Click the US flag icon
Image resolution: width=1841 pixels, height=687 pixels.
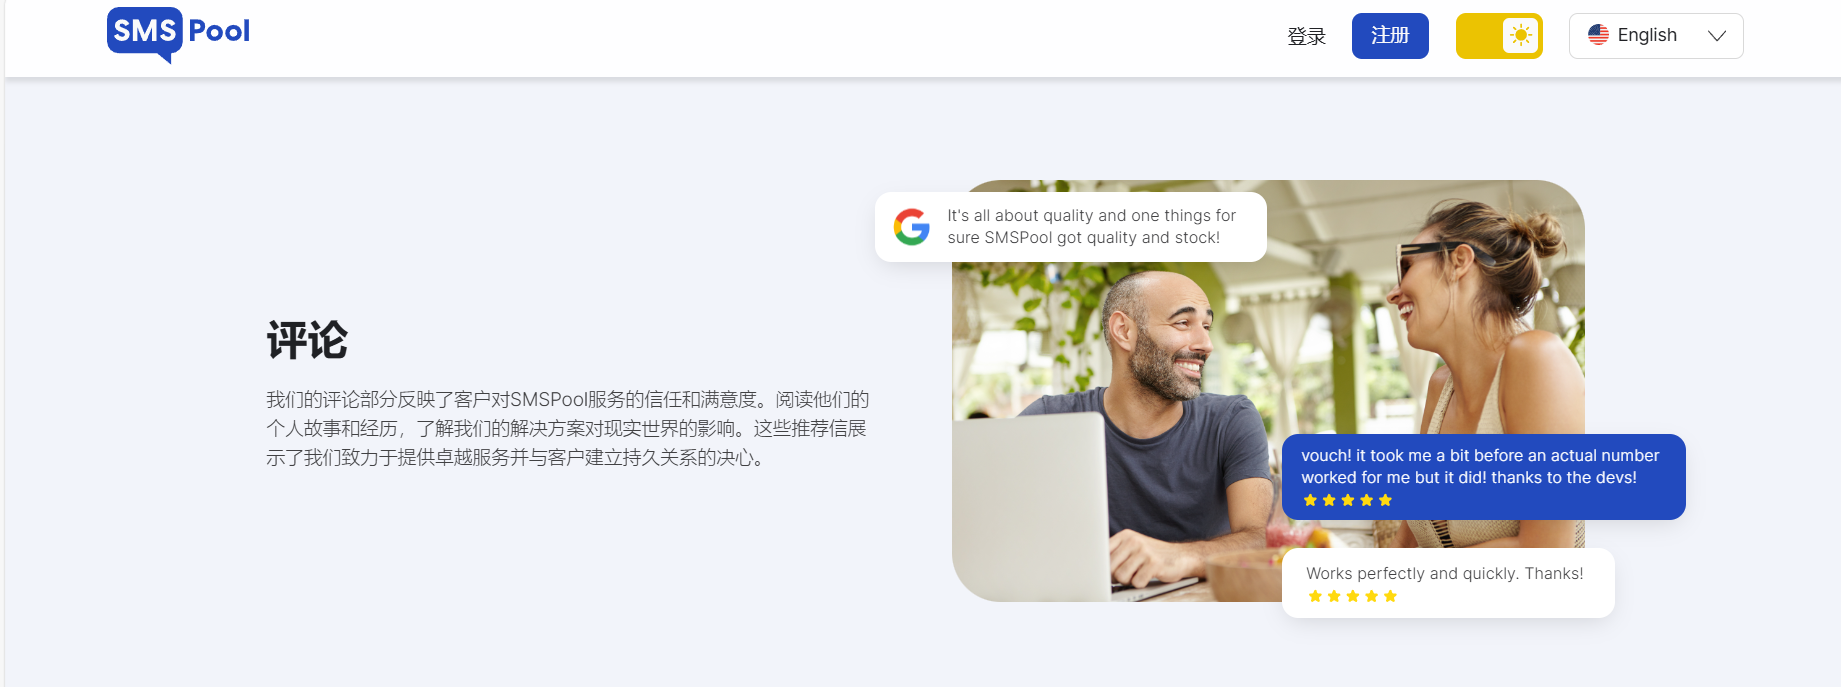(1598, 35)
